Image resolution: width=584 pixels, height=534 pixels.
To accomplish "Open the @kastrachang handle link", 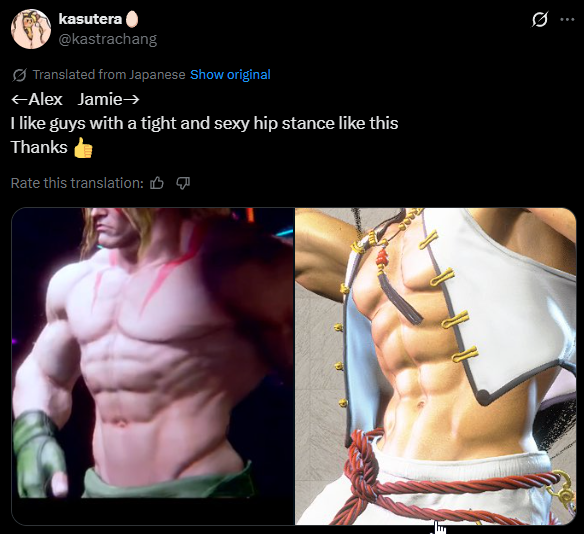I will click(108, 39).
